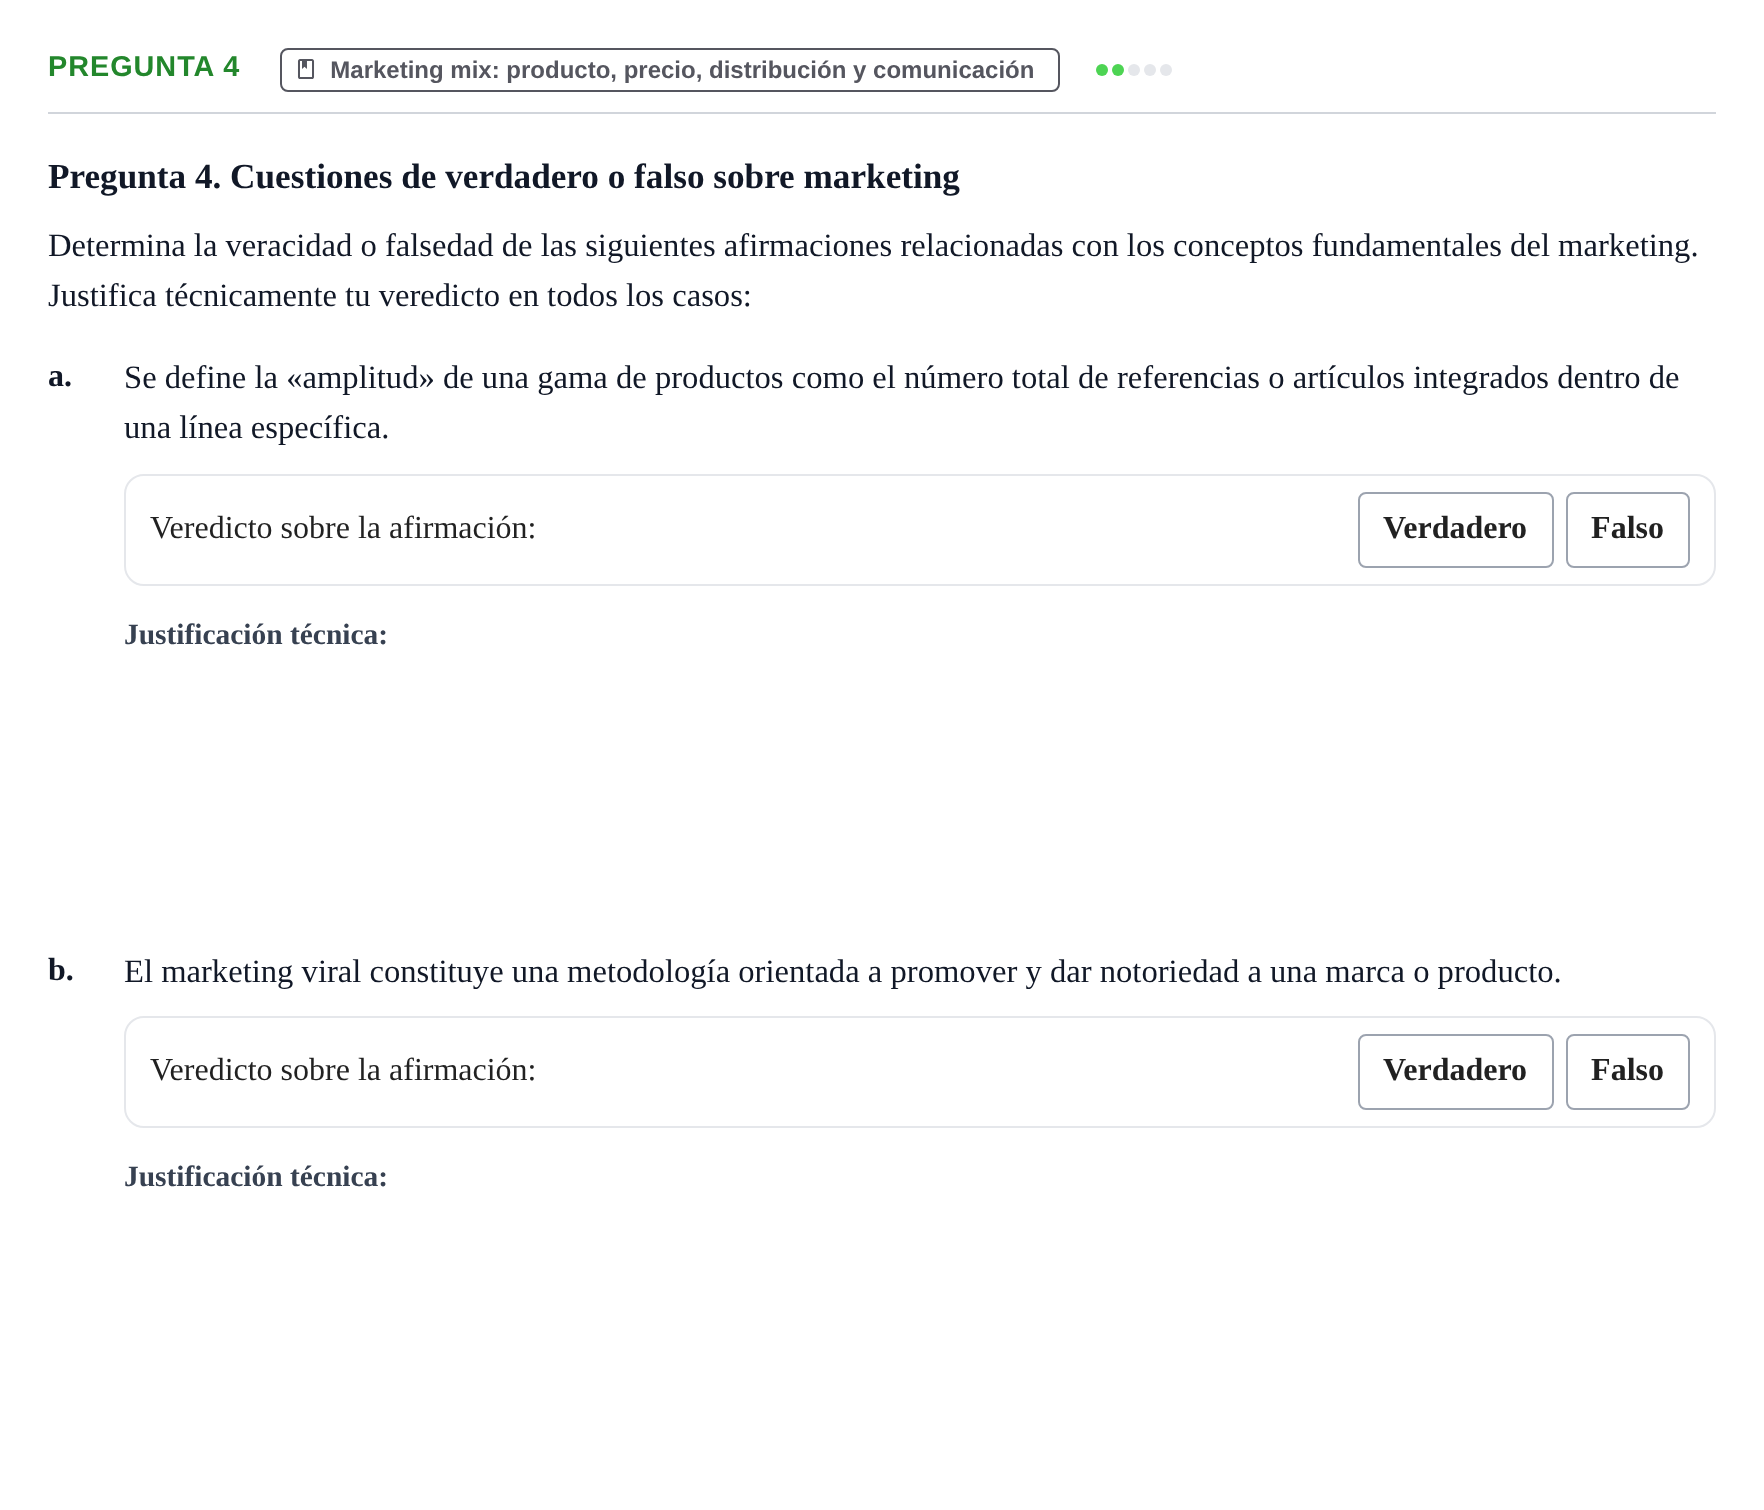
Task: Click statement b text about marketing viral
Action: [842, 972]
